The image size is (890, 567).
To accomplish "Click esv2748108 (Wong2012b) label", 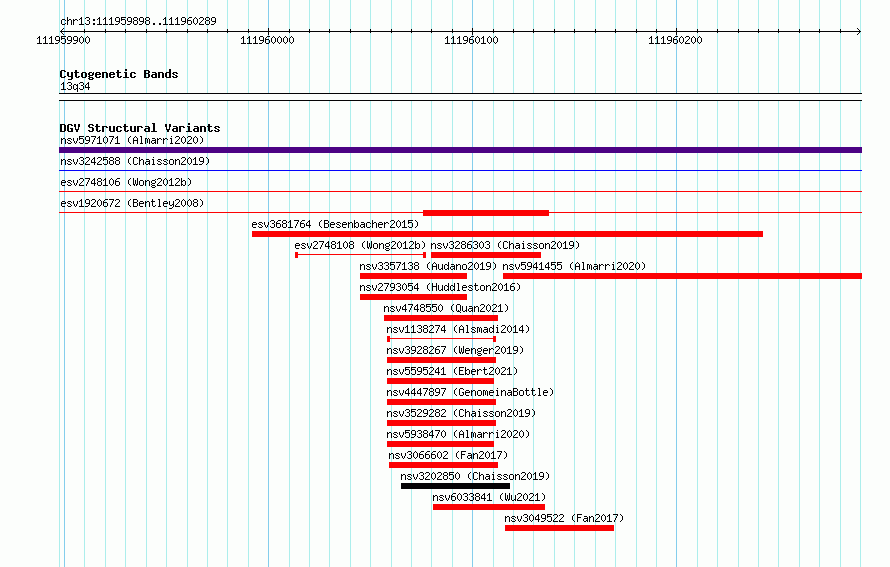I will tap(360, 245).
